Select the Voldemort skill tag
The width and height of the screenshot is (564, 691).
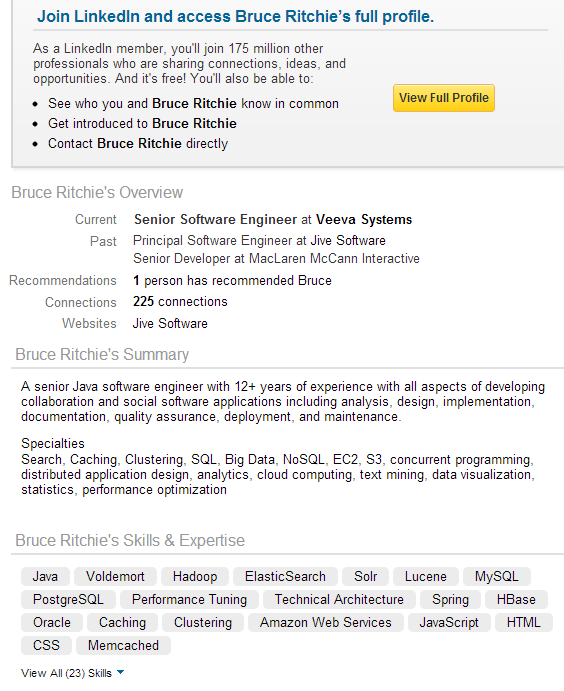(x=115, y=576)
